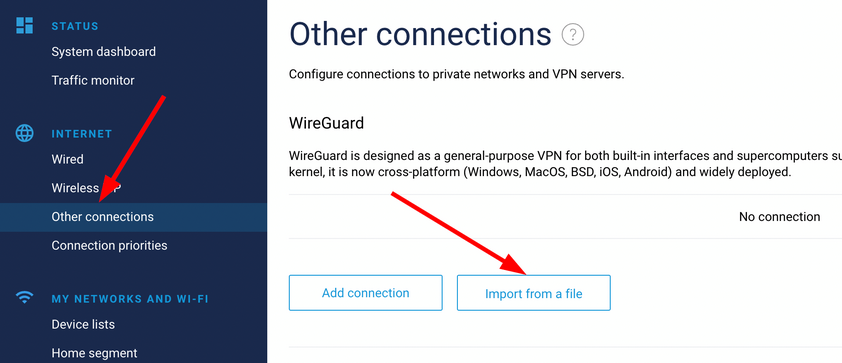Select the highlighted Other connections item
The height and width of the screenshot is (363, 842).
133,217
